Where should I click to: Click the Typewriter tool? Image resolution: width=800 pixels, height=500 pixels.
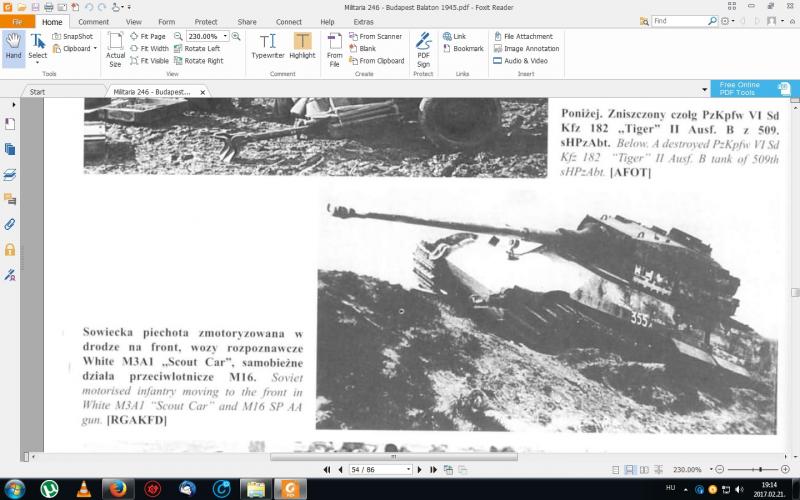(x=267, y=46)
